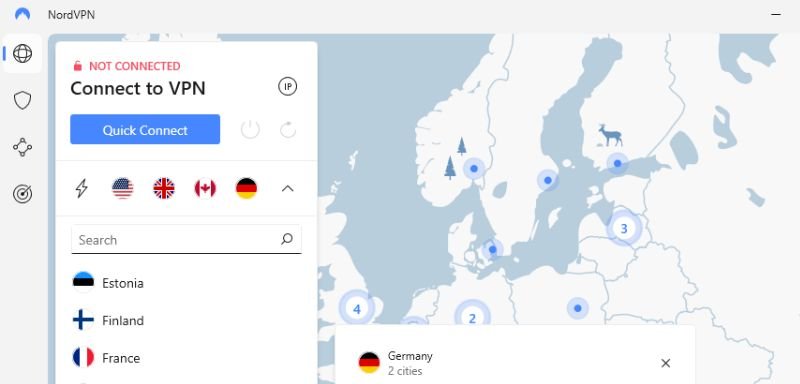Open the globe map view in sidebar
800x384 pixels.
point(22,54)
